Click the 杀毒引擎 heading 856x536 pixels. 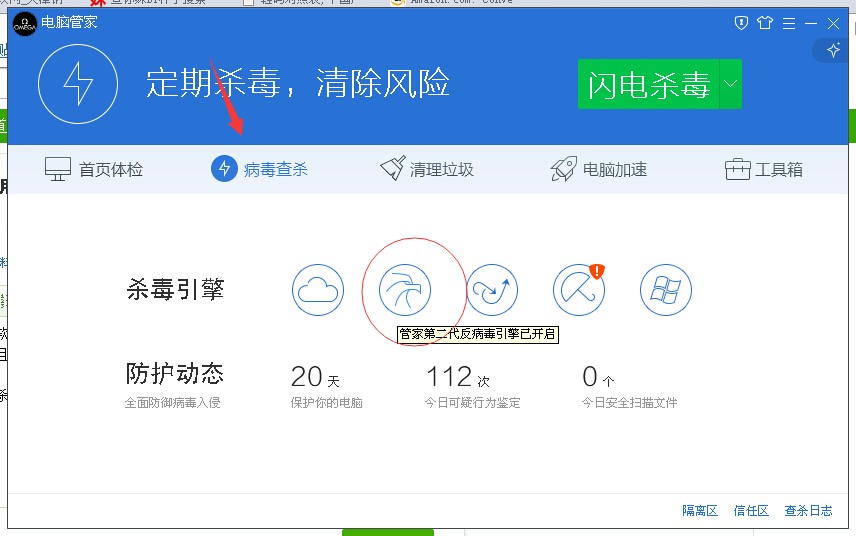pos(175,289)
